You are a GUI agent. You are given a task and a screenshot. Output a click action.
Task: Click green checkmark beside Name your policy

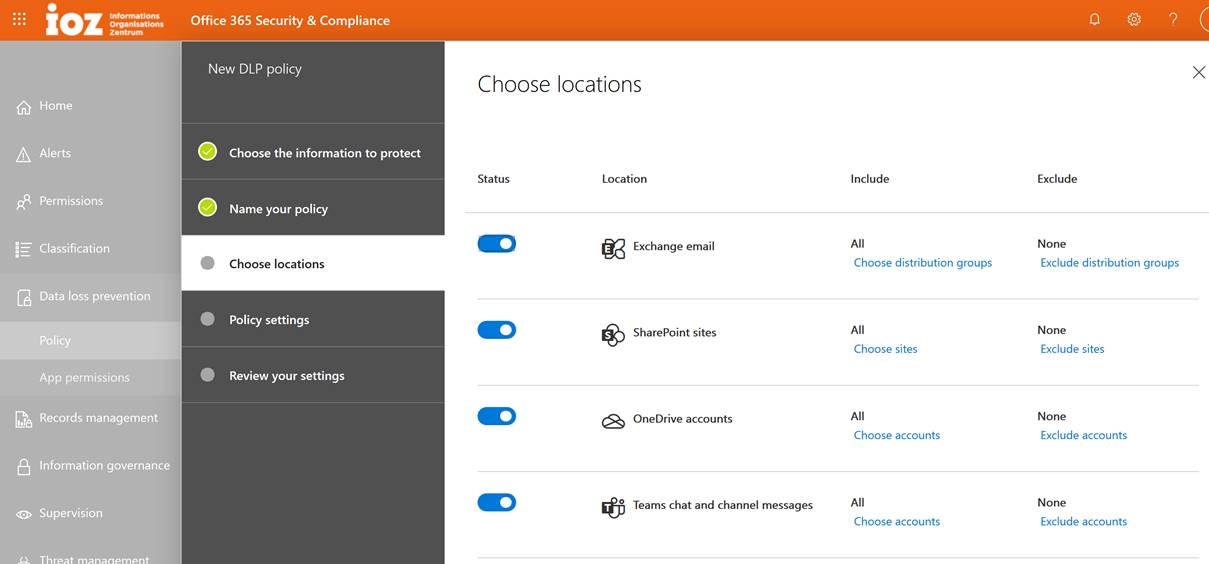(207, 207)
